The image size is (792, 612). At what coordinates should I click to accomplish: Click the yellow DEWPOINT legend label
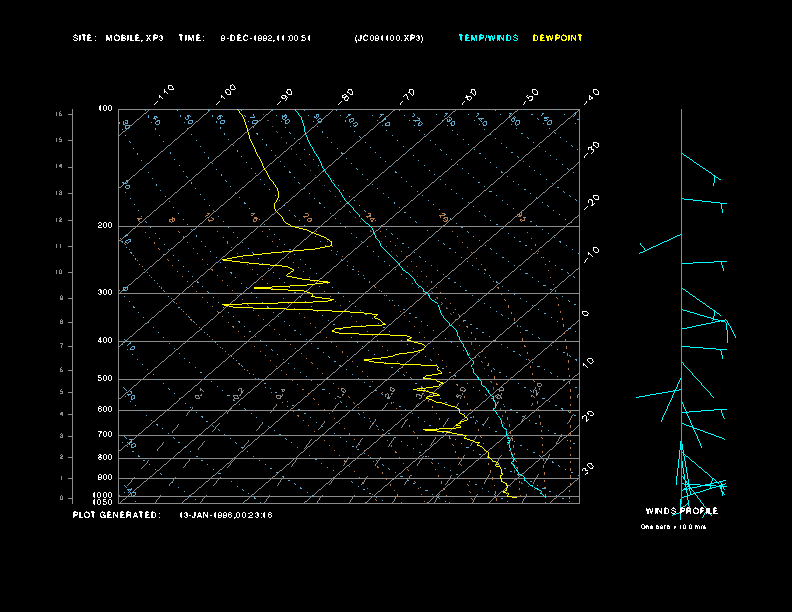tap(557, 38)
